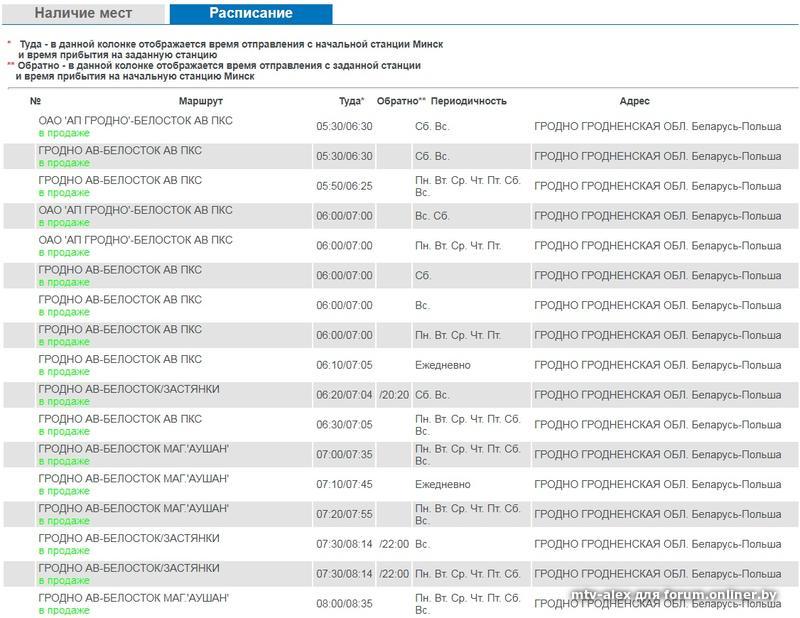The image size is (800, 618).
Task: Select the Сб. Вс. periodicity on the 06:20 route
Action: coord(433,395)
